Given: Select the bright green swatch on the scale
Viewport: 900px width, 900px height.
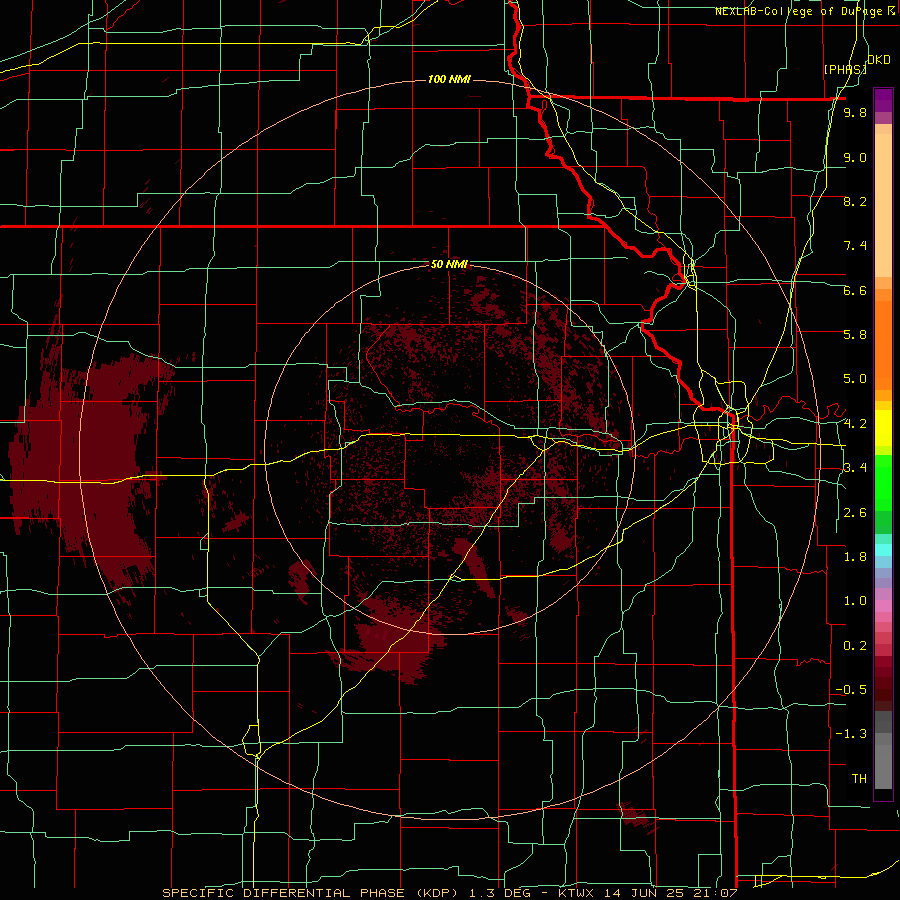Looking at the screenshot, I should coord(883,482).
